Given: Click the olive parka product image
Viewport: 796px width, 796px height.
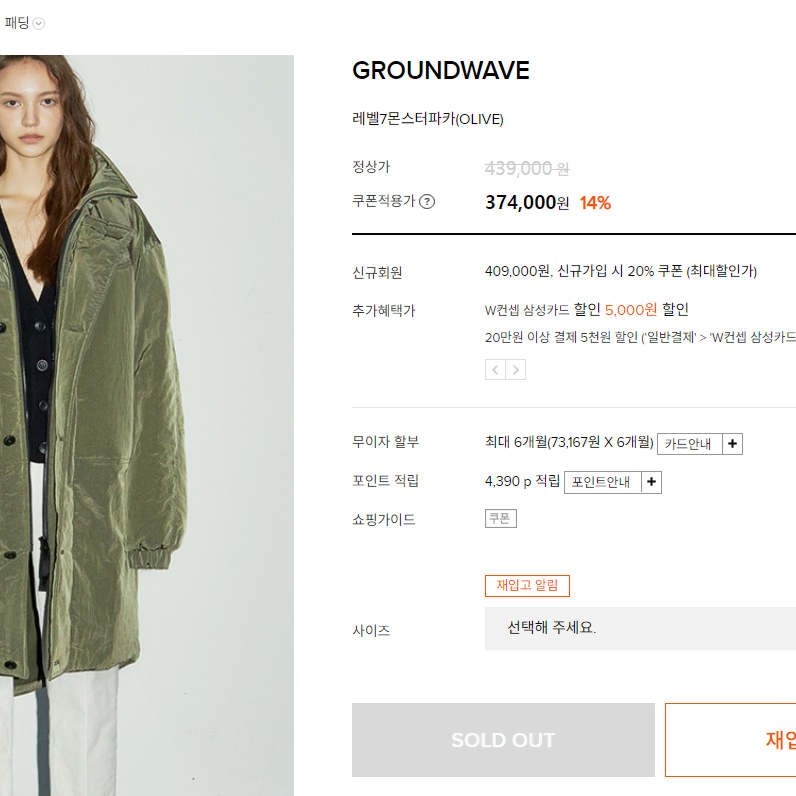Looking at the screenshot, I should [x=147, y=425].
